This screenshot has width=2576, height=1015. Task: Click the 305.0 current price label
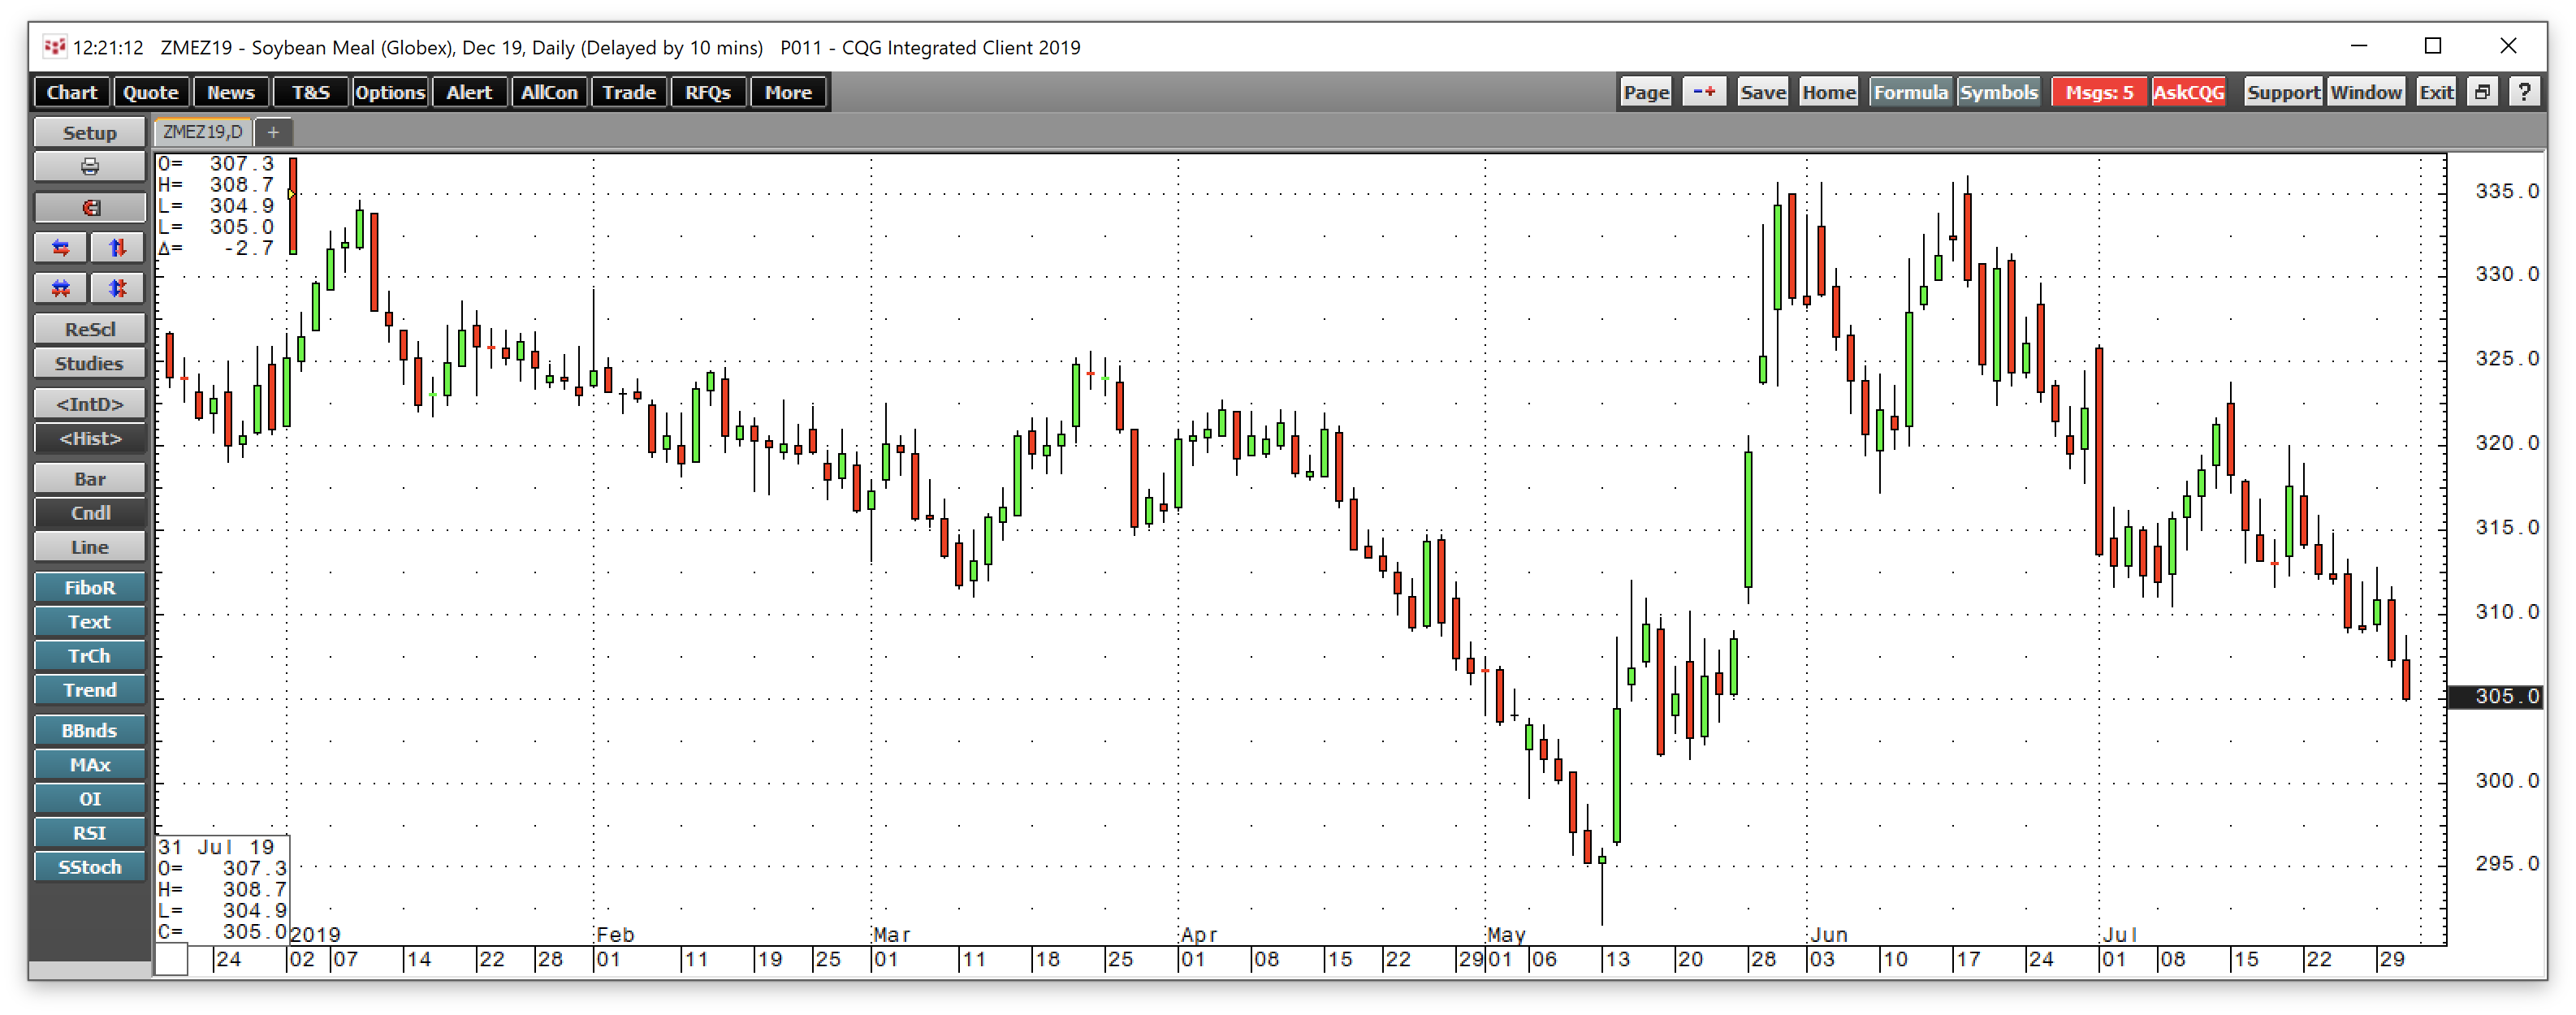[x=2495, y=696]
